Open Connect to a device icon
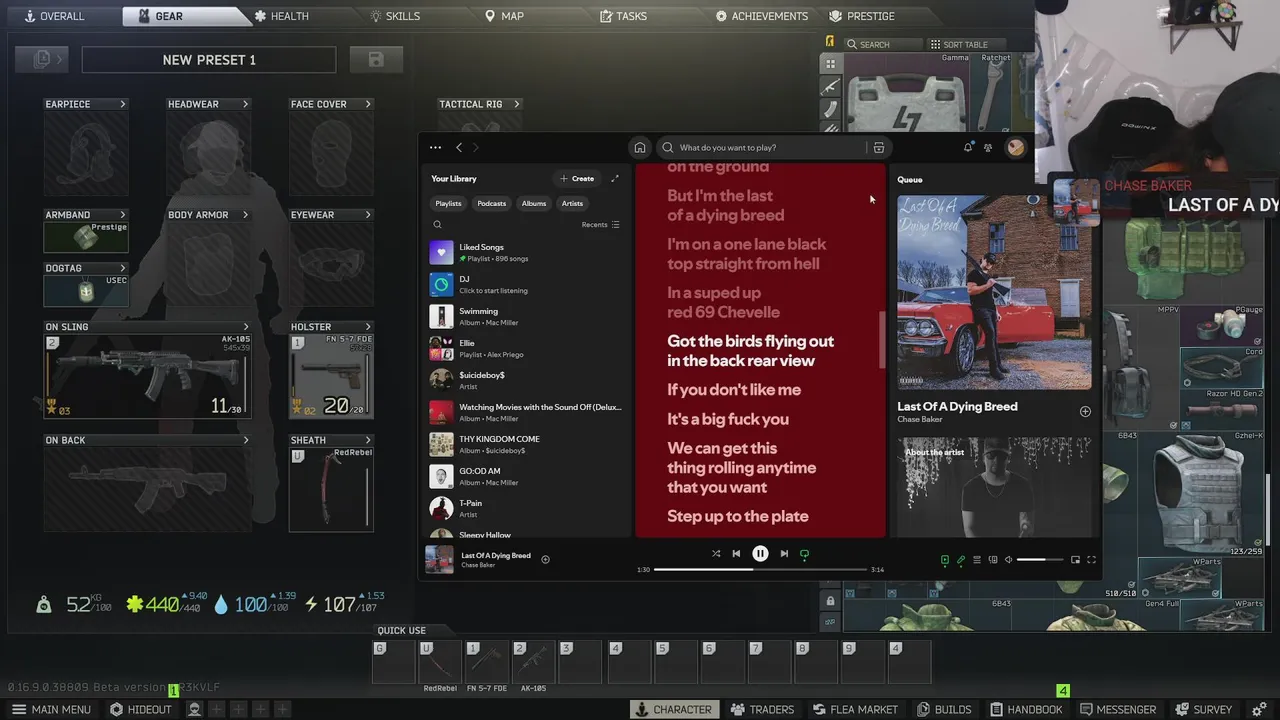The image size is (1280, 720). tap(993, 560)
